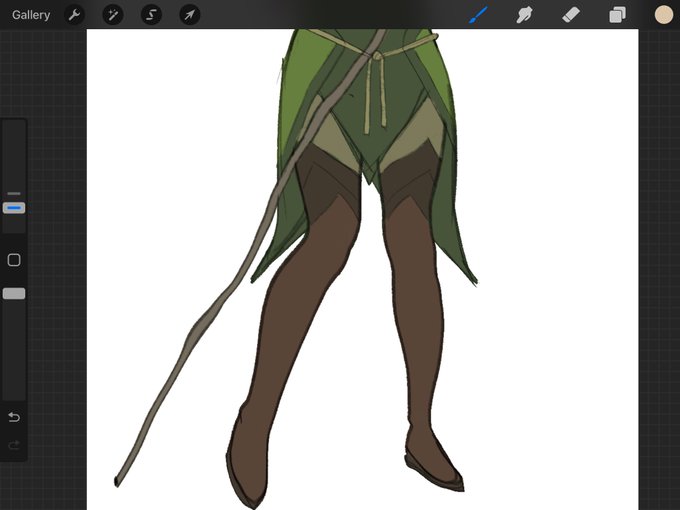Select the Smudge tool
Viewport: 680px width, 510px height.
click(x=524, y=15)
